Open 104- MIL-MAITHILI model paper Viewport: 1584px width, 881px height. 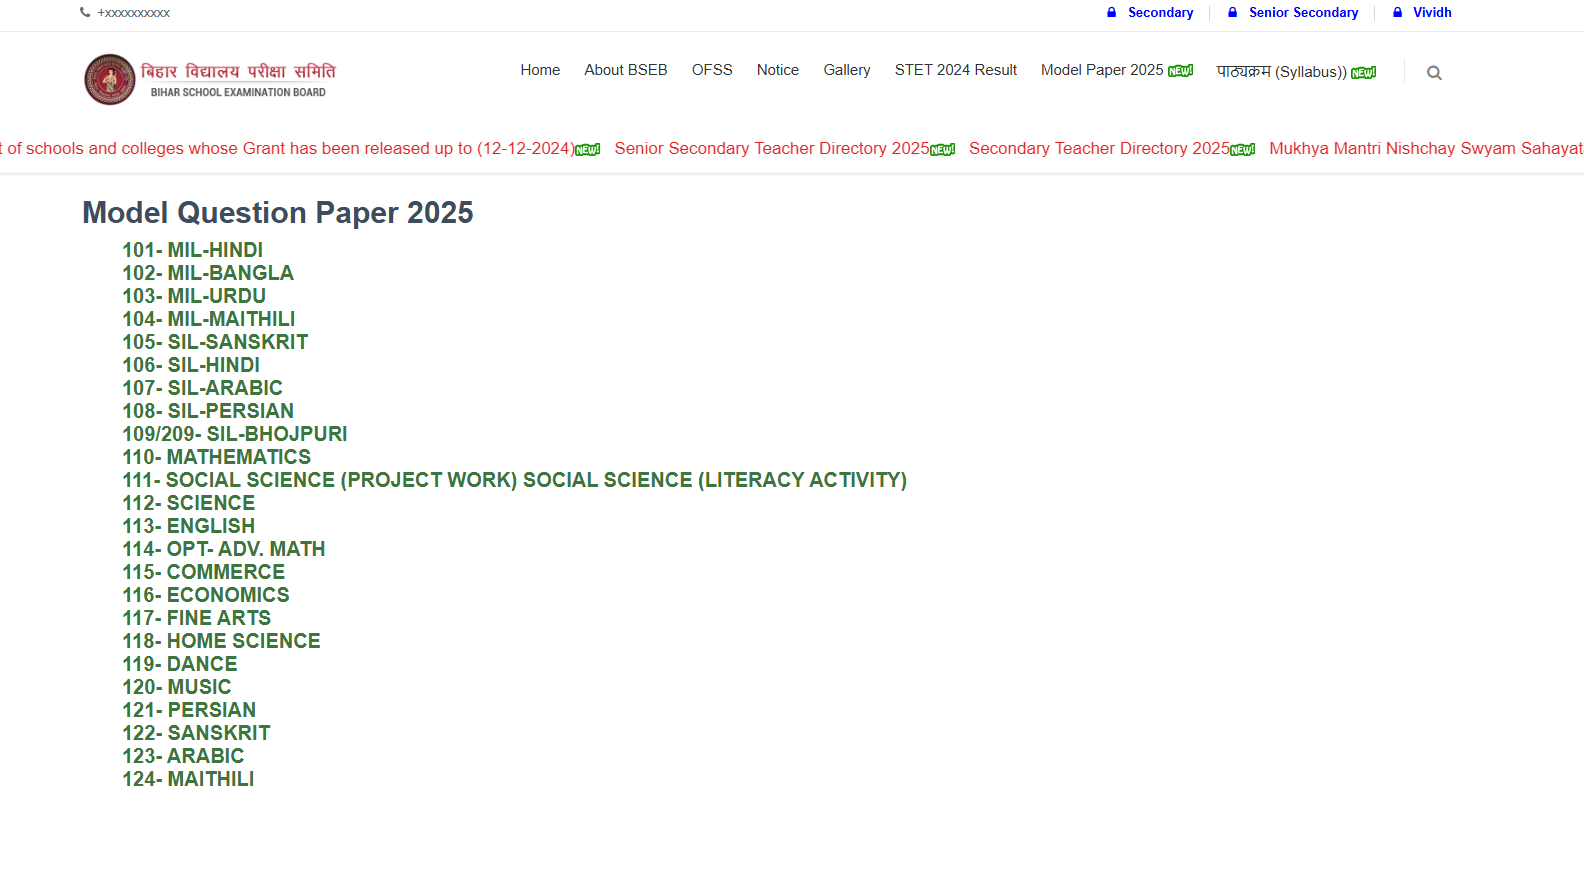tap(209, 319)
